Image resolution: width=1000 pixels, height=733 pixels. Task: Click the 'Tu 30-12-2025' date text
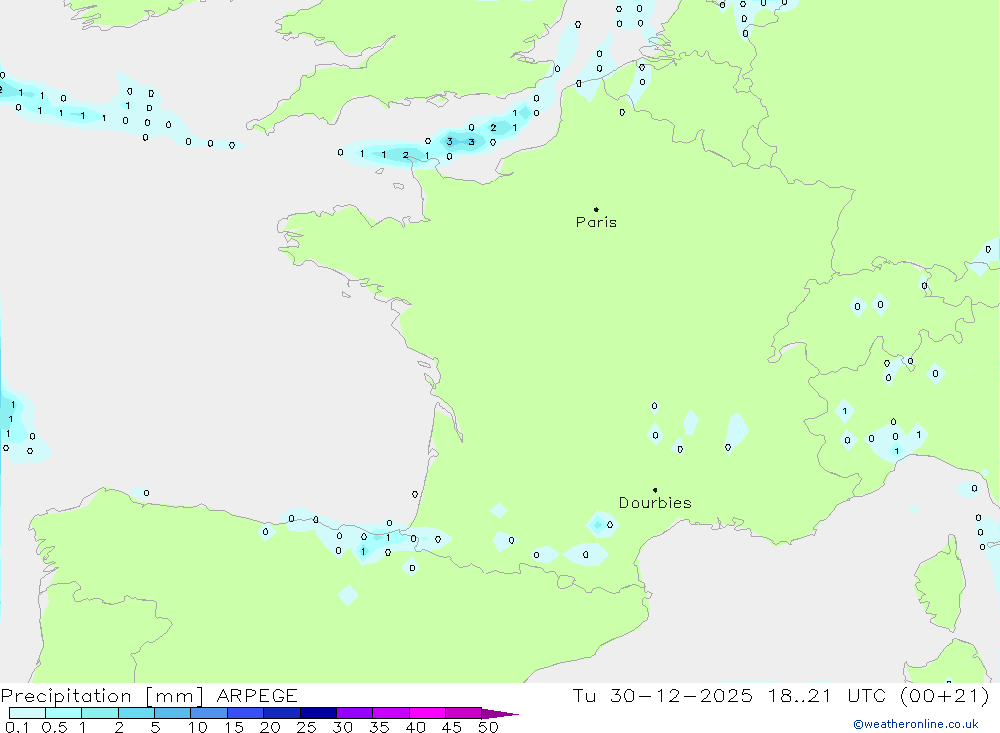(662, 695)
